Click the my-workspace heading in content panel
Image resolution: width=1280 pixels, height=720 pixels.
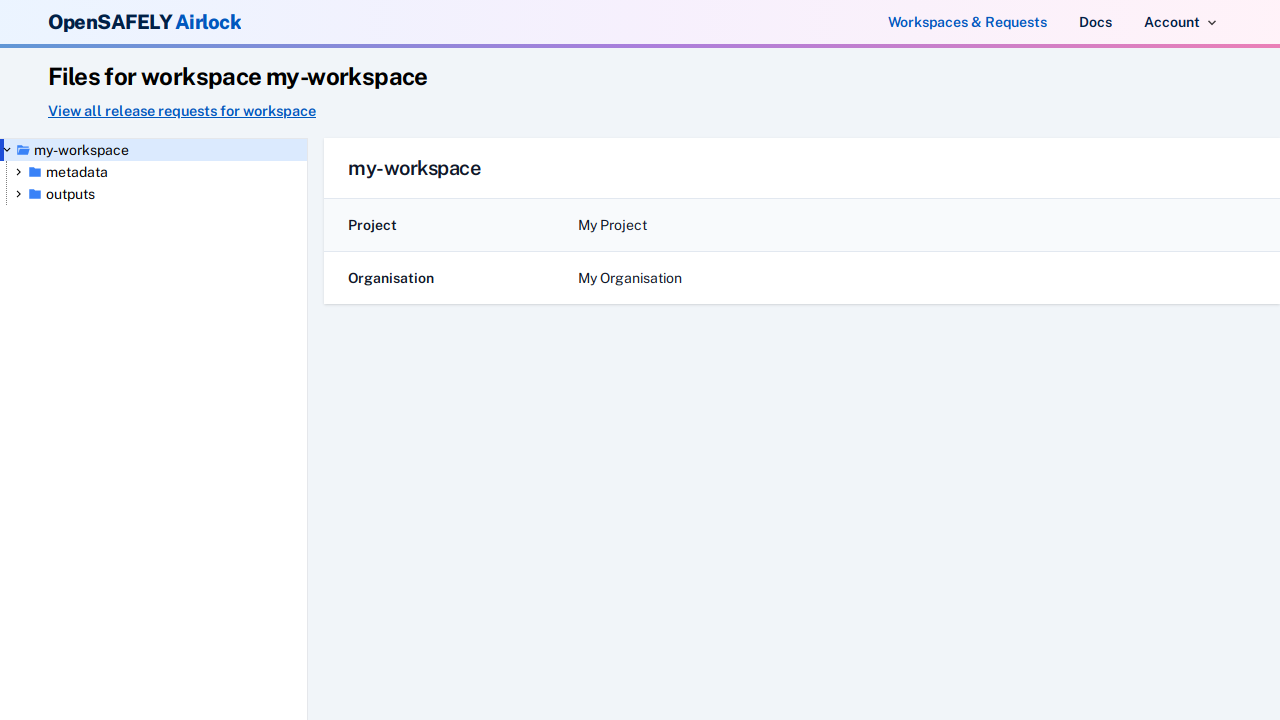pyautogui.click(x=414, y=168)
